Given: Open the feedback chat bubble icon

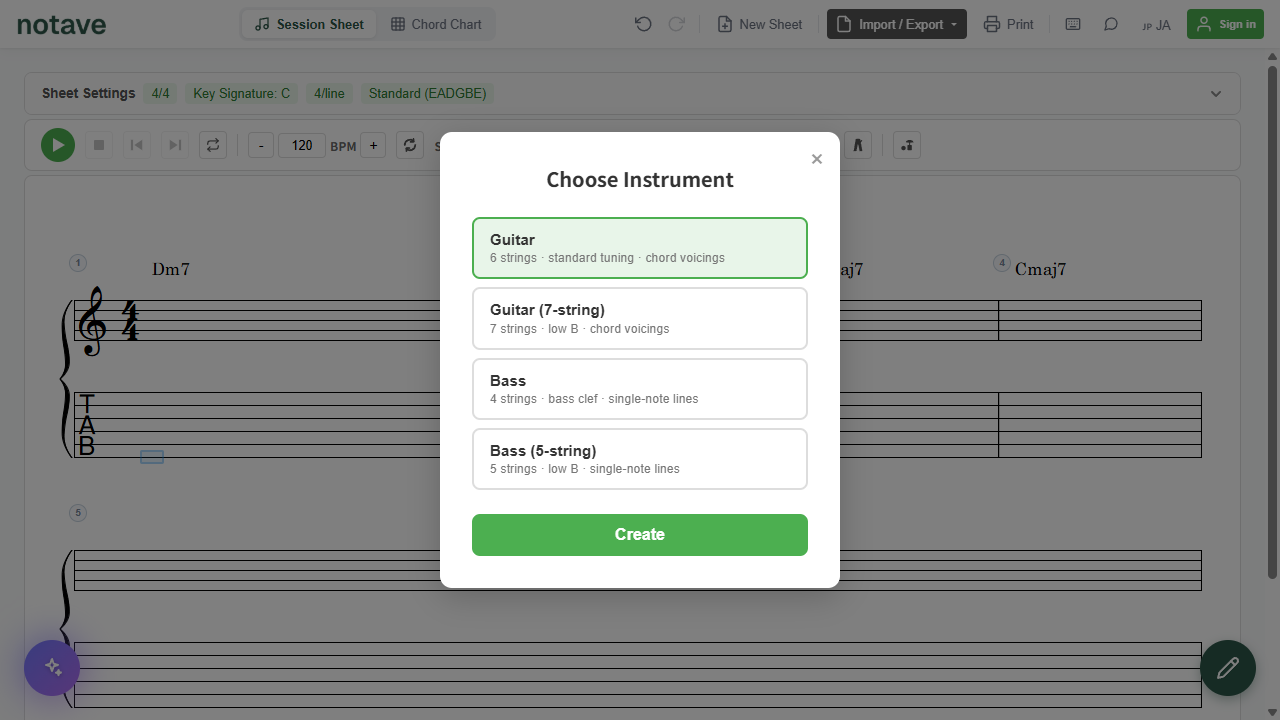Looking at the screenshot, I should coord(1111,24).
